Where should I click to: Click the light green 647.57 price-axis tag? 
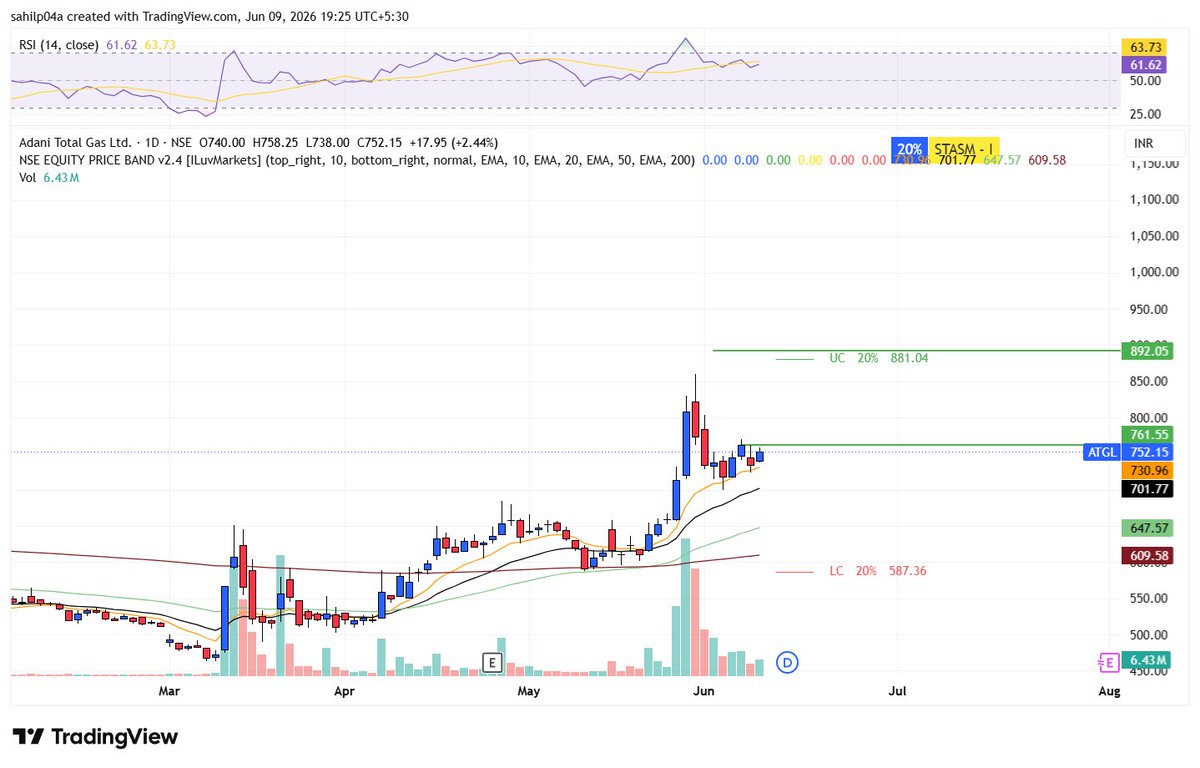[x=1149, y=528]
